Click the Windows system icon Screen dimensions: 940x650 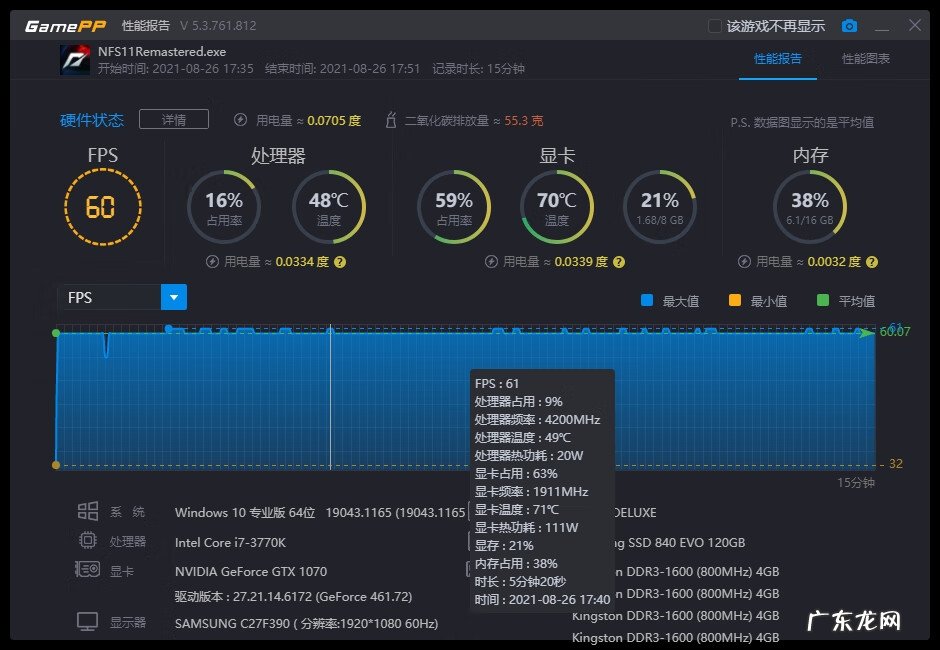coord(88,511)
